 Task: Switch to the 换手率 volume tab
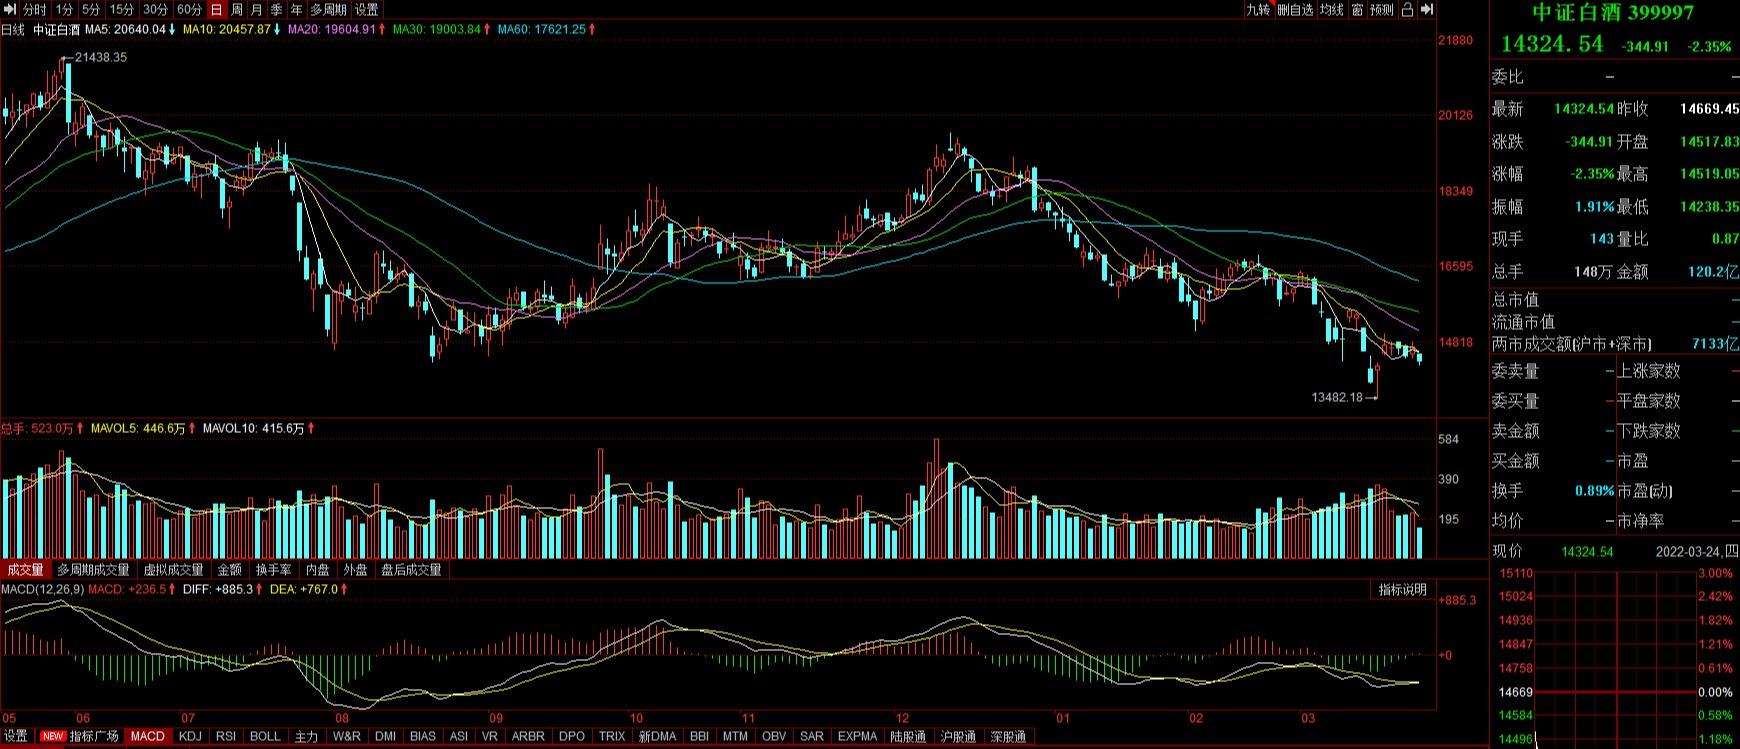[x=273, y=569]
